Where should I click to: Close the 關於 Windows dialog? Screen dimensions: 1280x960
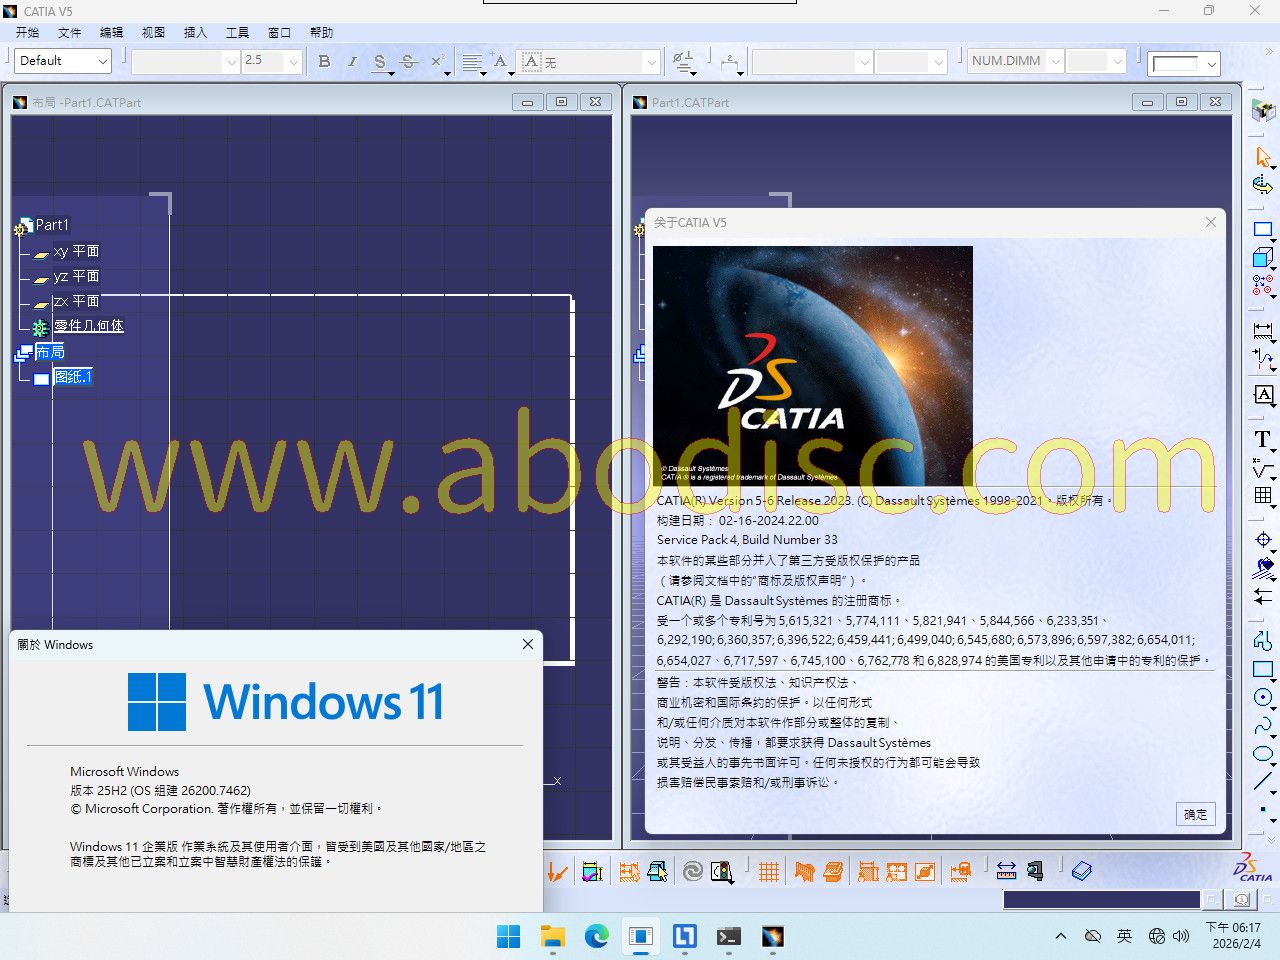[528, 644]
